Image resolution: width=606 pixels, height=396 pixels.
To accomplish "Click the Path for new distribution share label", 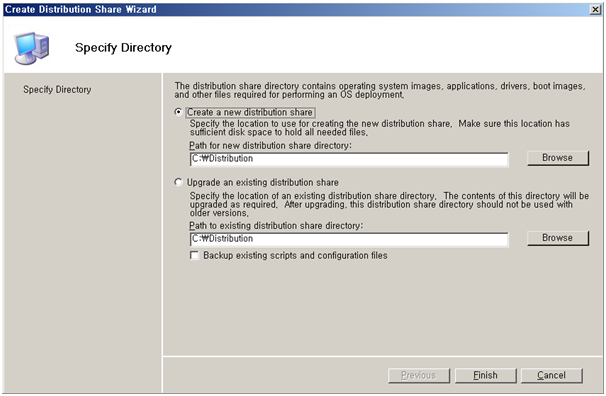I will [x=271, y=146].
